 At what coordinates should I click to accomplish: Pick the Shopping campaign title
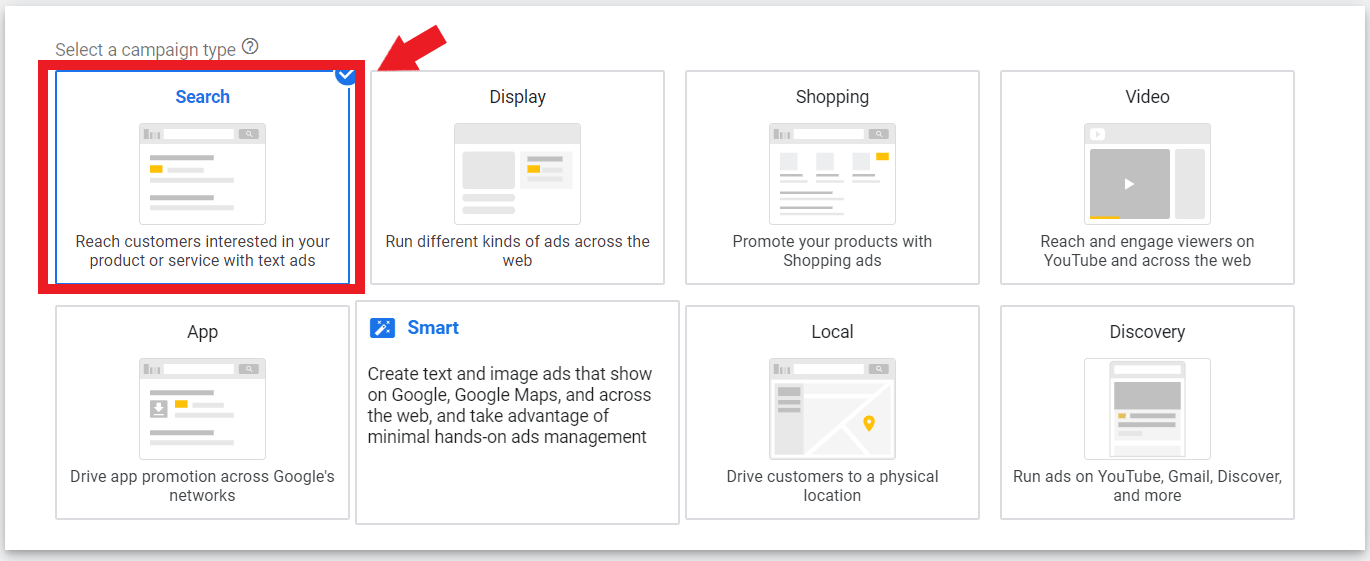[832, 97]
